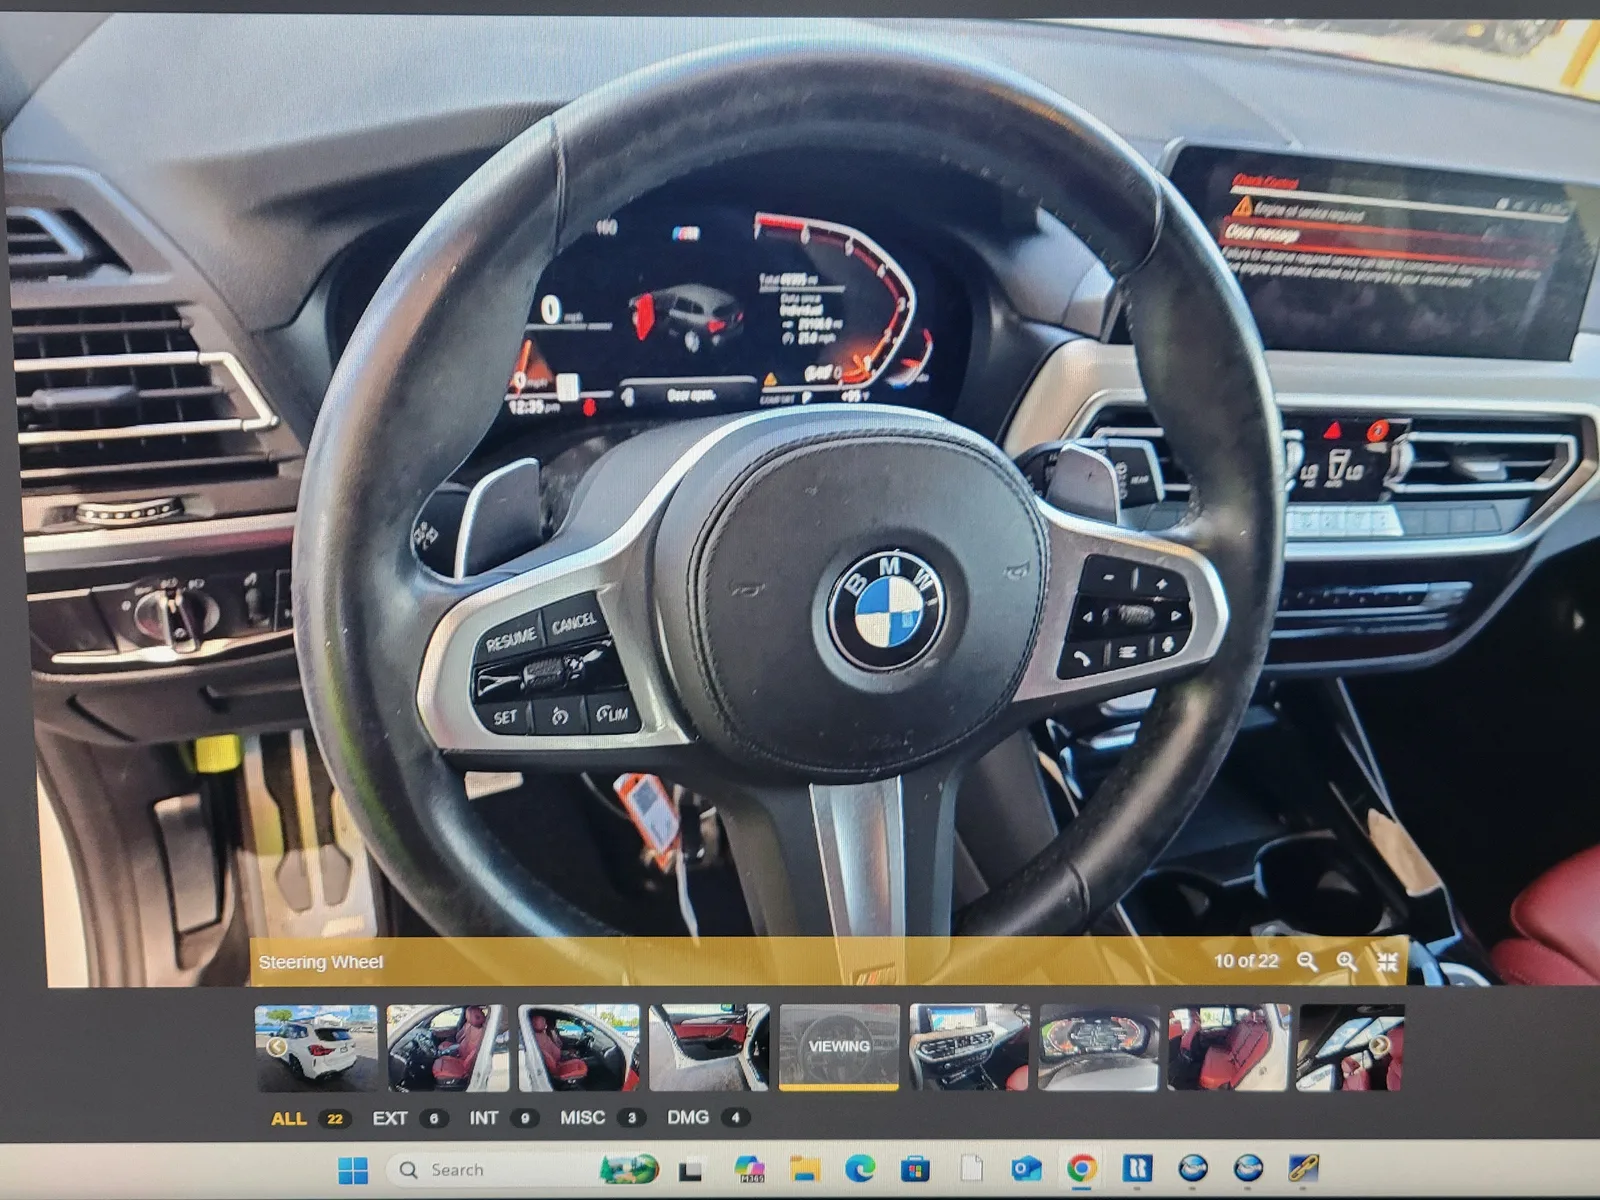Exit the fullscreen photo viewer
1600x1200 pixels.
[x=1387, y=962]
